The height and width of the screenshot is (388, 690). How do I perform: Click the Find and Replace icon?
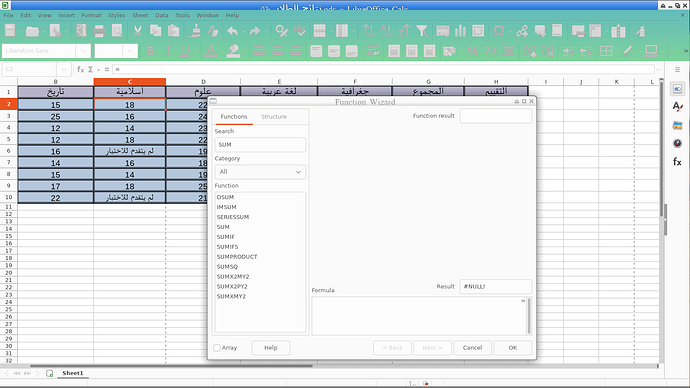click(x=282, y=31)
